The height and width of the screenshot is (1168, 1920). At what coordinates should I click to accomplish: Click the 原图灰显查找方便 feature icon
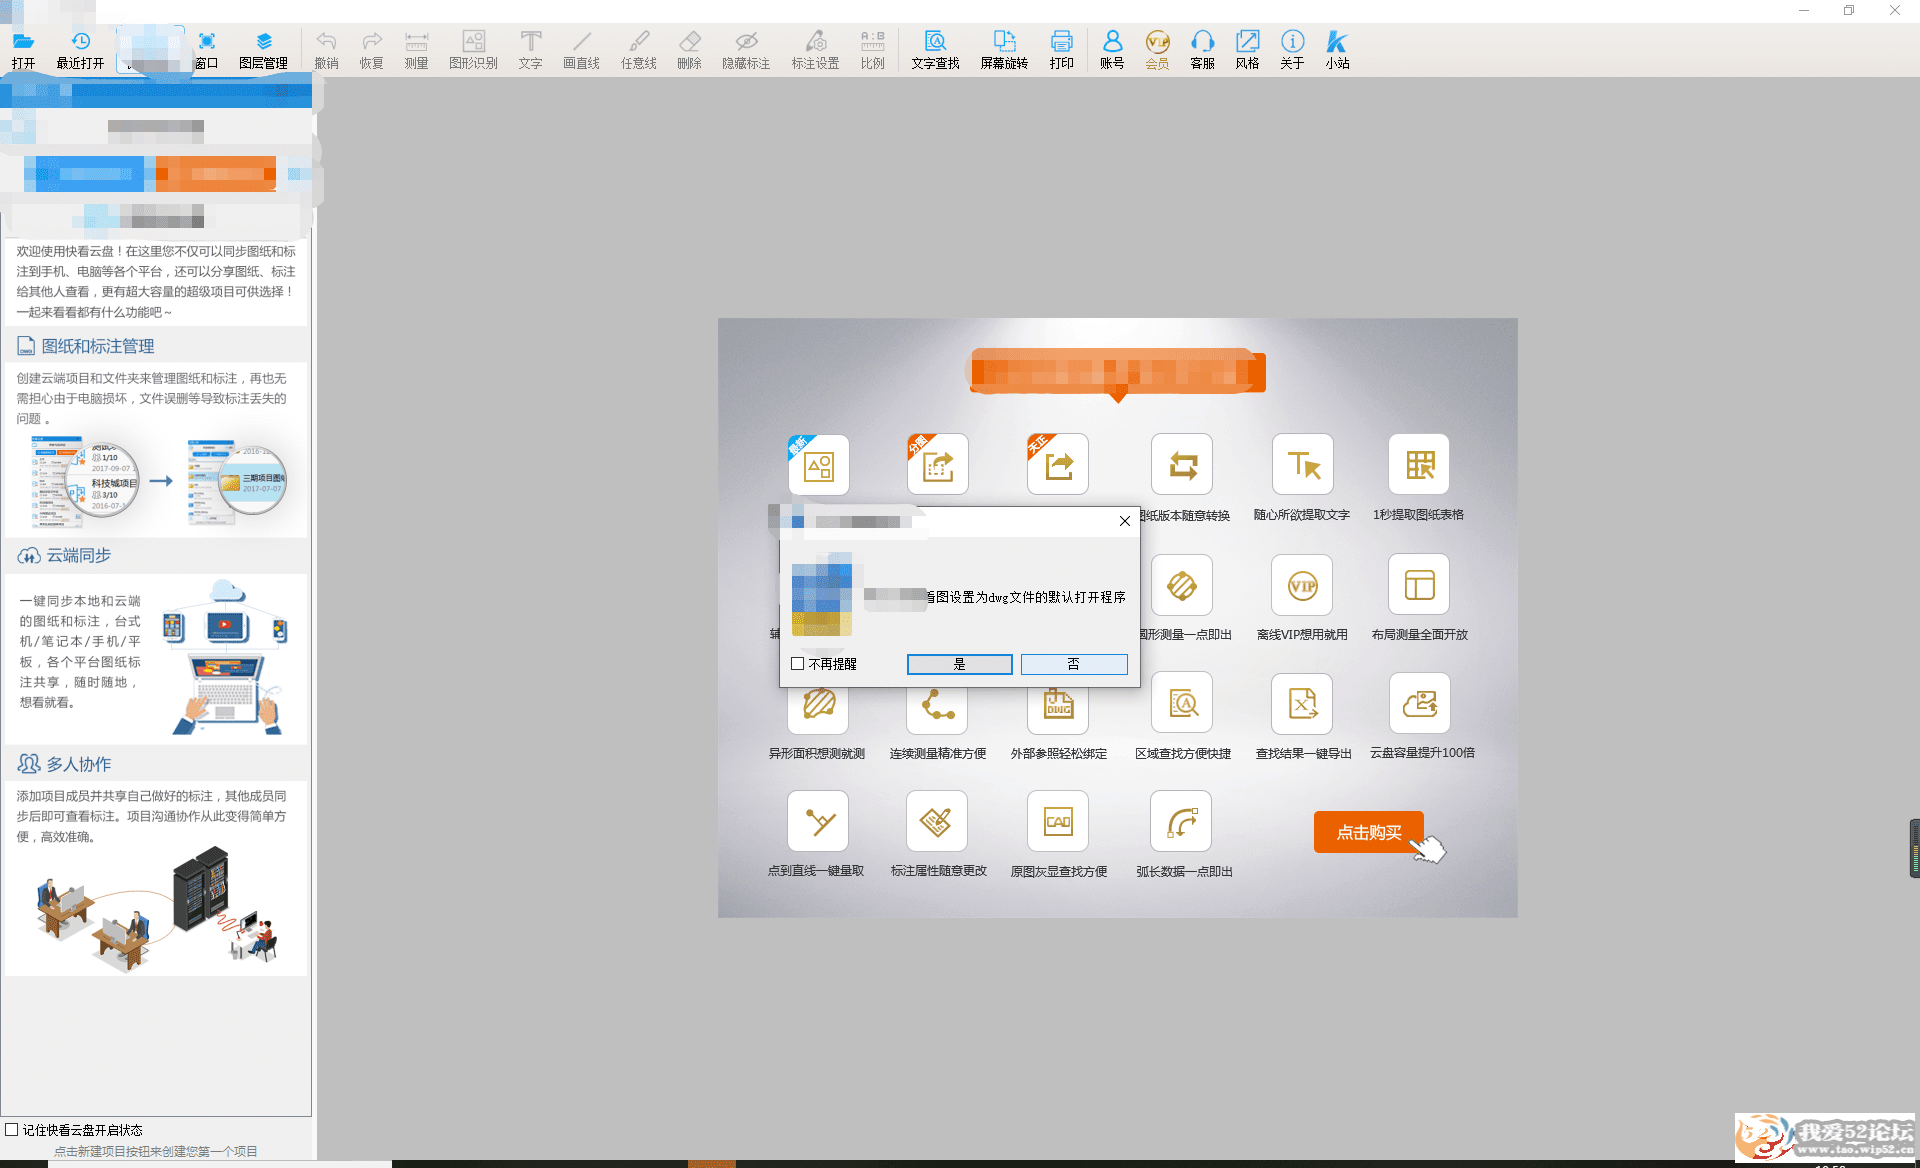tap(1058, 821)
